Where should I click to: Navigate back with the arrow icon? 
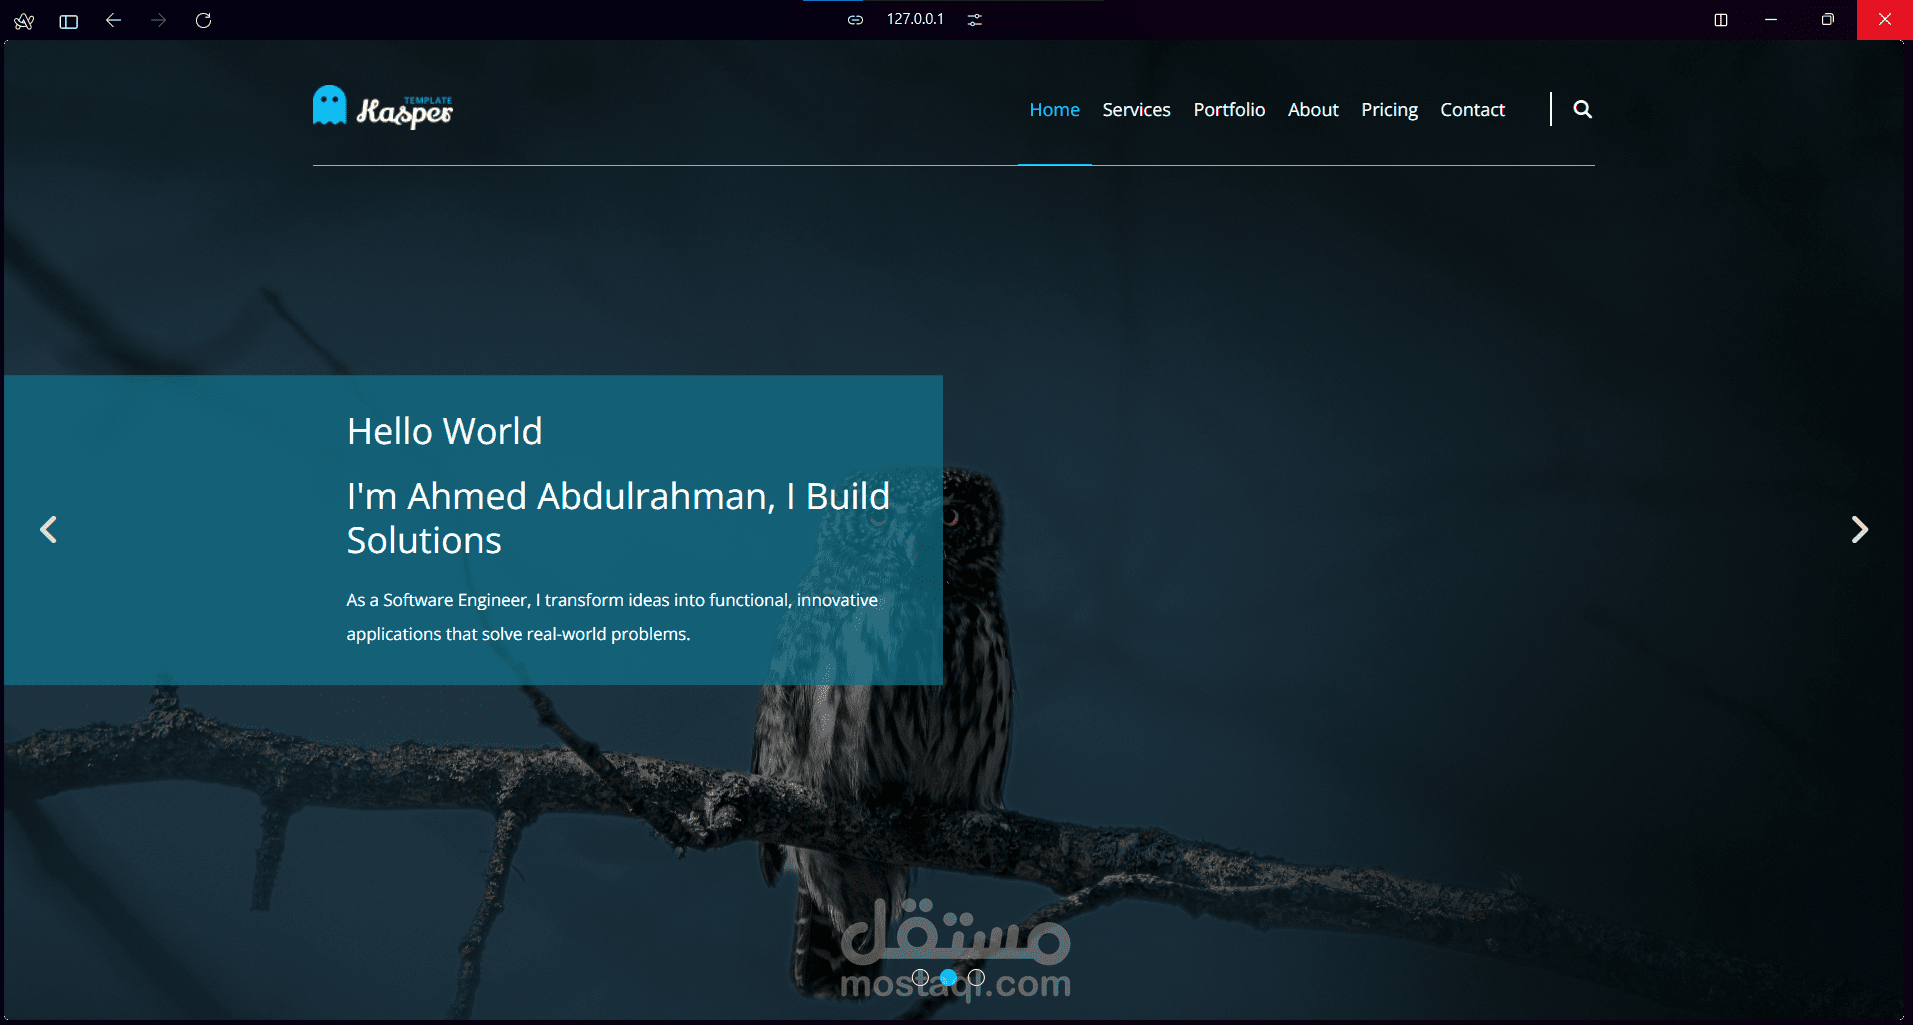[x=113, y=20]
